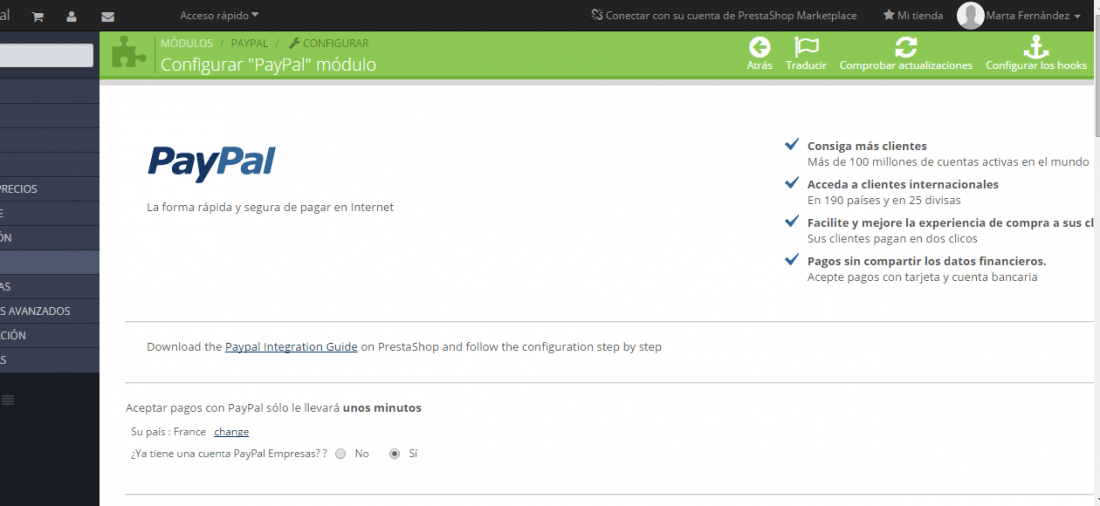The width and height of the screenshot is (1100, 506).
Task: Click the Configurar breadcrumb with wrench
Action: [328, 44]
